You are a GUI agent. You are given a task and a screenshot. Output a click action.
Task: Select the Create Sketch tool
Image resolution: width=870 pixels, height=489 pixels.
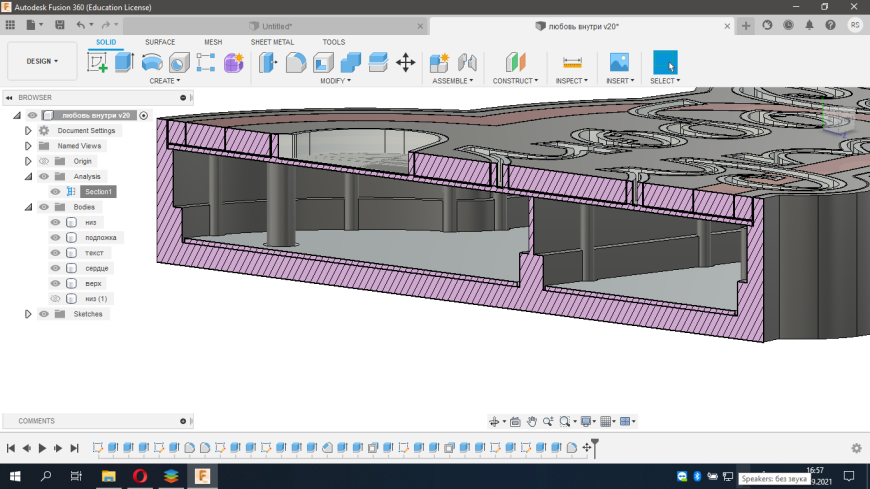point(97,62)
